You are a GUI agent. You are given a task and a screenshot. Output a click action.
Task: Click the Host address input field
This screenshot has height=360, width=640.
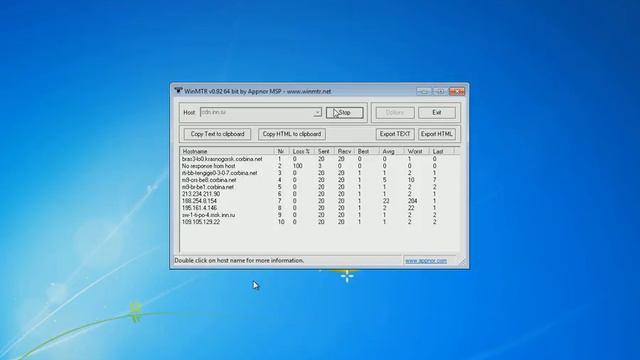(256, 112)
